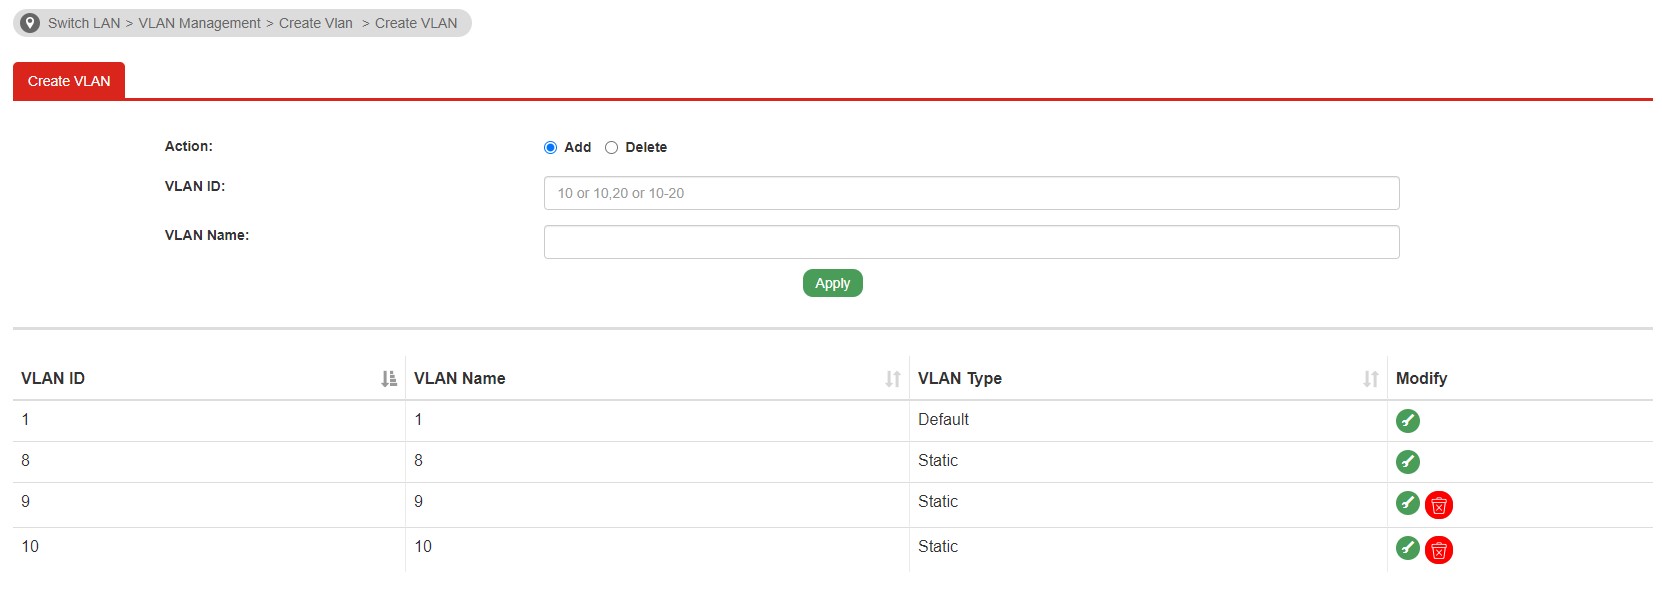The image size is (1662, 595).
Task: Select the Add action radio button
Action: coord(550,148)
